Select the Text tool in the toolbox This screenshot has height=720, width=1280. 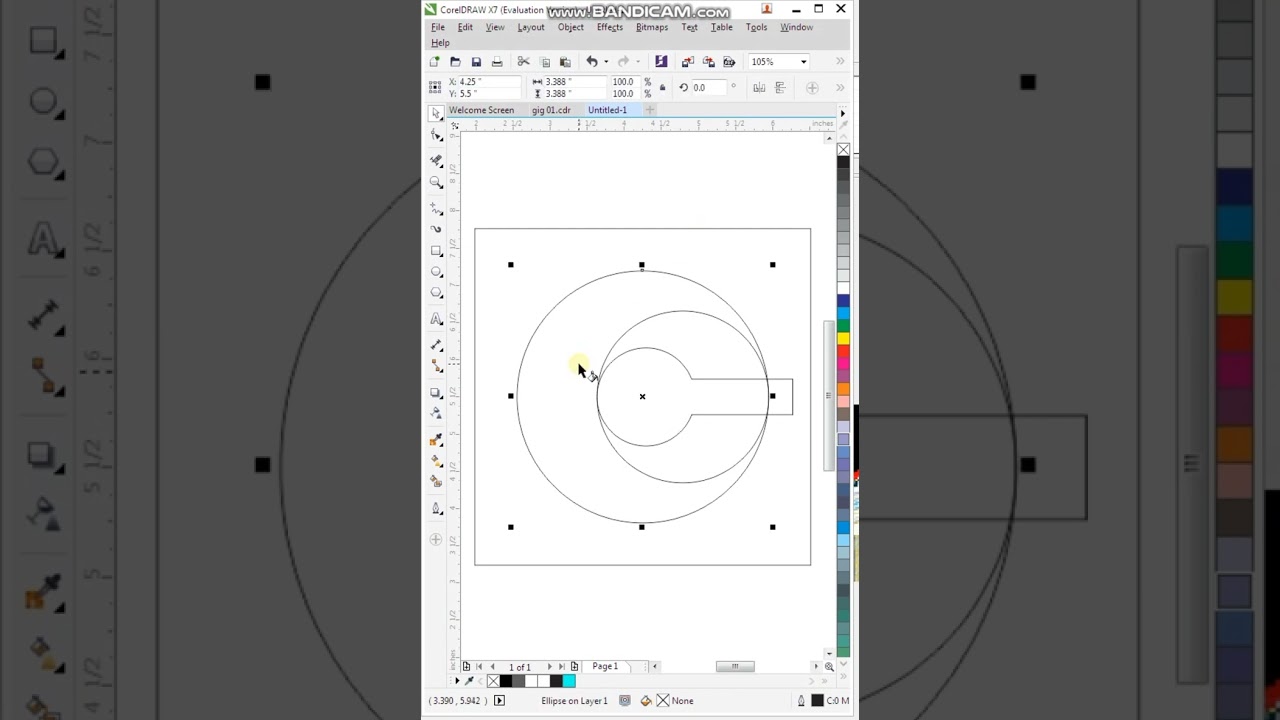point(436,319)
